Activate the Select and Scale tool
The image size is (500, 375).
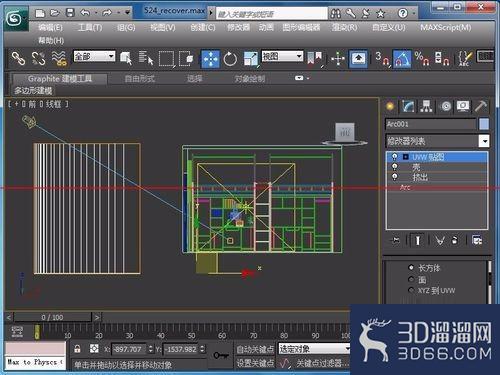coord(251,59)
